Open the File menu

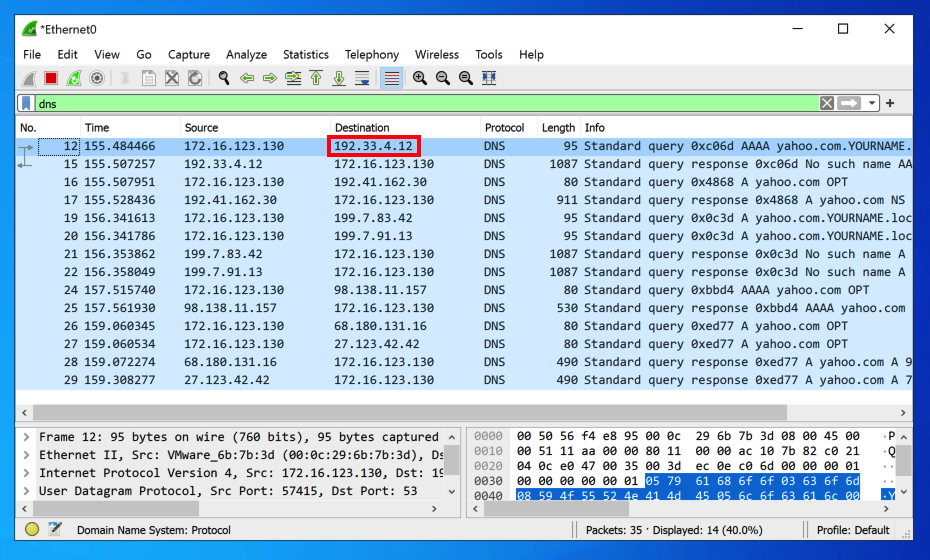32,55
